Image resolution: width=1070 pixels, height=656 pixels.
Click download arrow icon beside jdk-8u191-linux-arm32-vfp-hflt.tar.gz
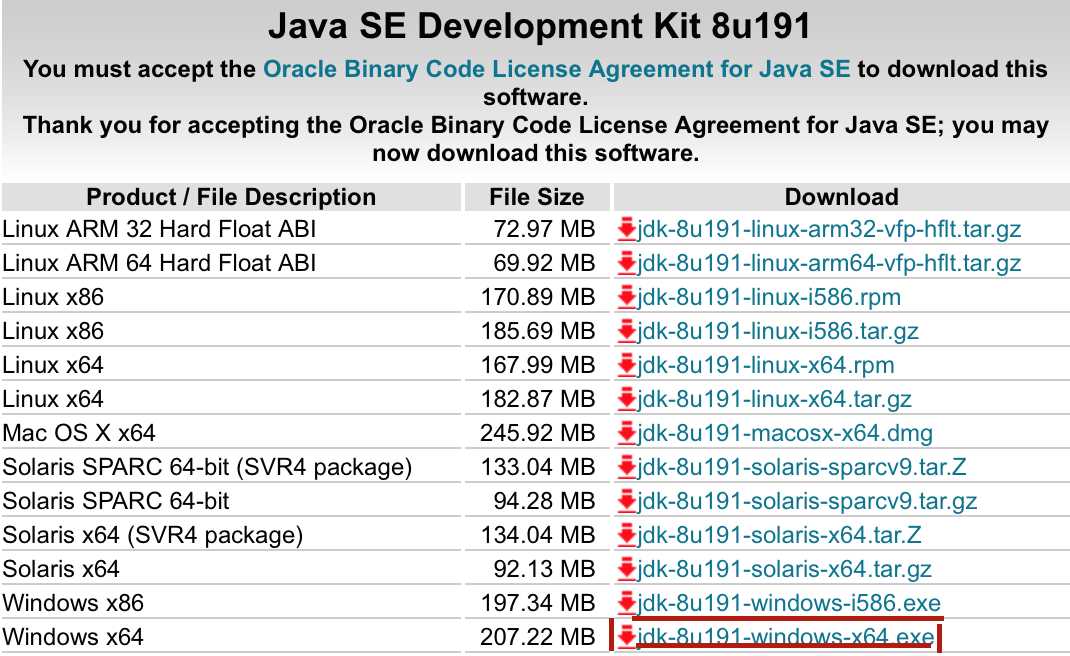click(x=626, y=229)
